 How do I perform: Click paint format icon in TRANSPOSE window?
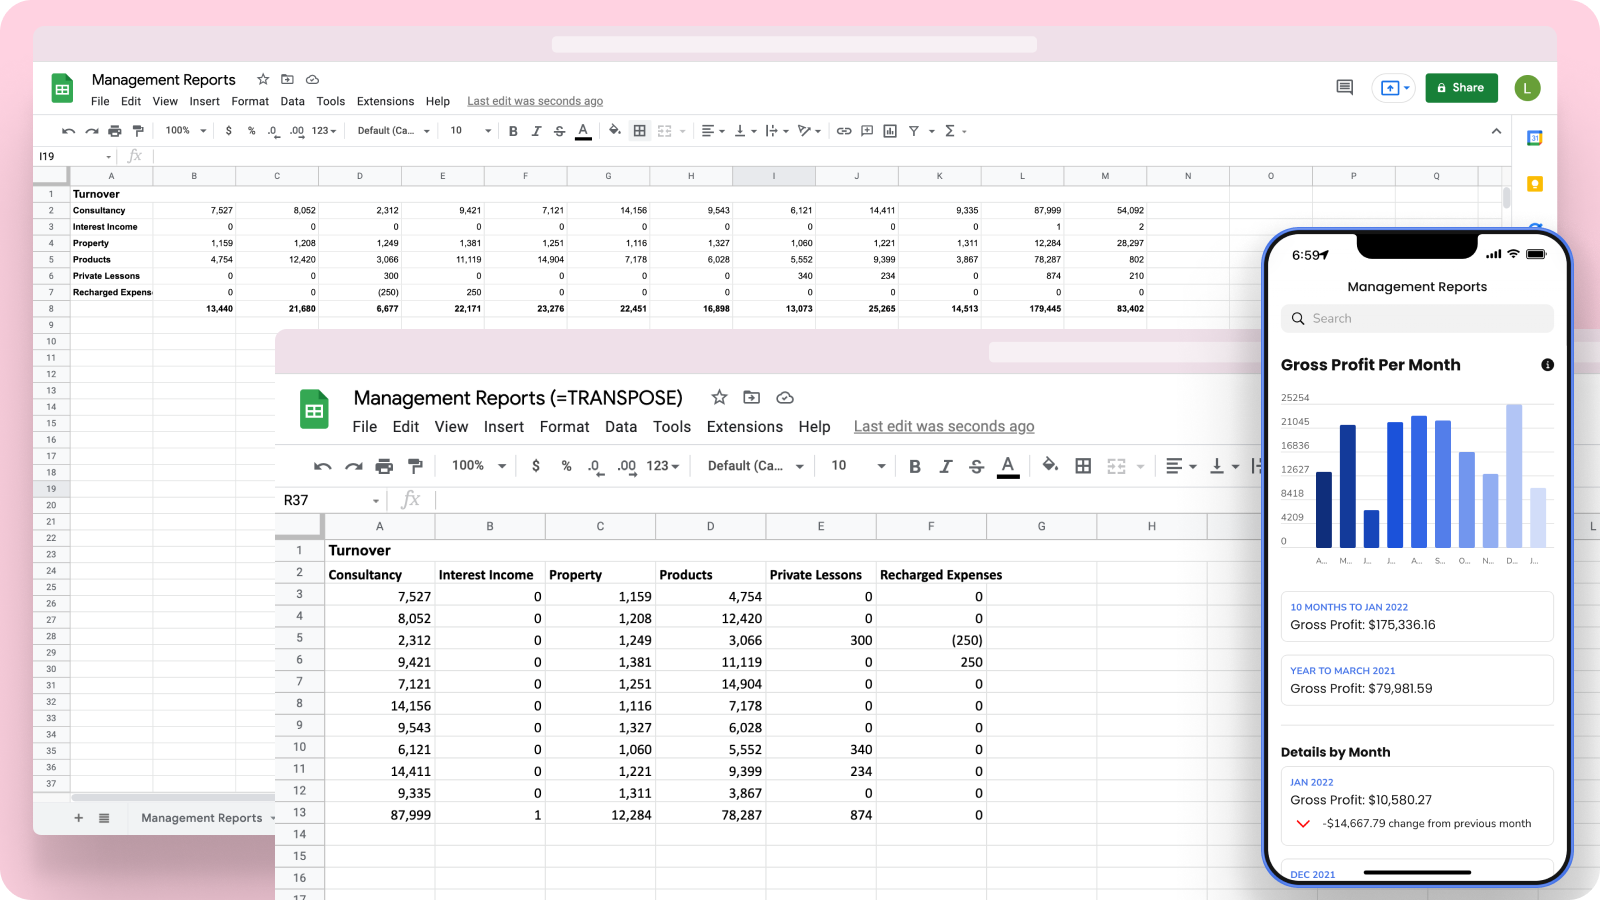click(416, 466)
